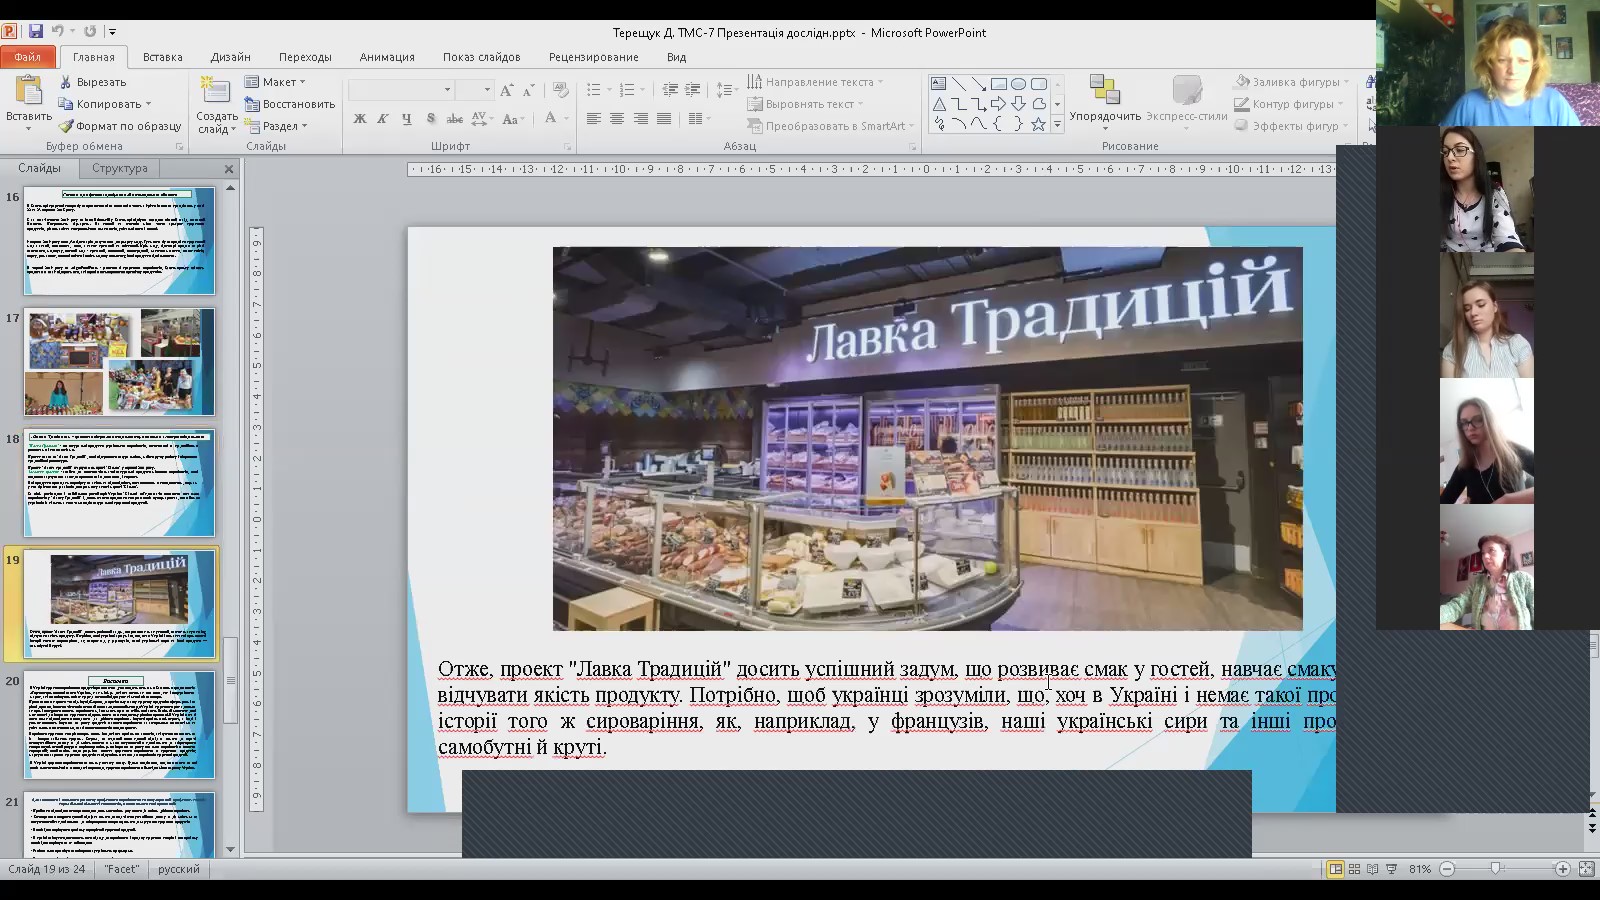The image size is (1600, 900).
Task: Select slide 17 thumbnail
Action: coord(119,362)
